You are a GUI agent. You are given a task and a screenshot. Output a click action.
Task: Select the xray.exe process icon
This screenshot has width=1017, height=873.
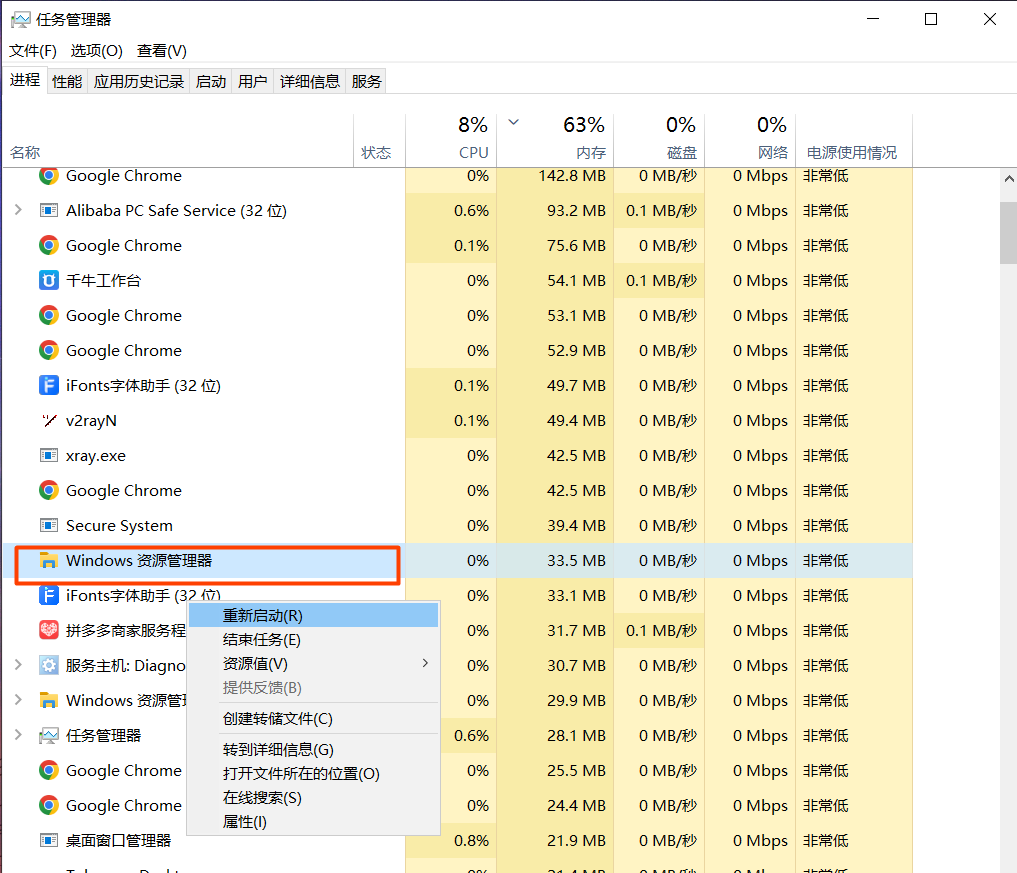[48, 455]
